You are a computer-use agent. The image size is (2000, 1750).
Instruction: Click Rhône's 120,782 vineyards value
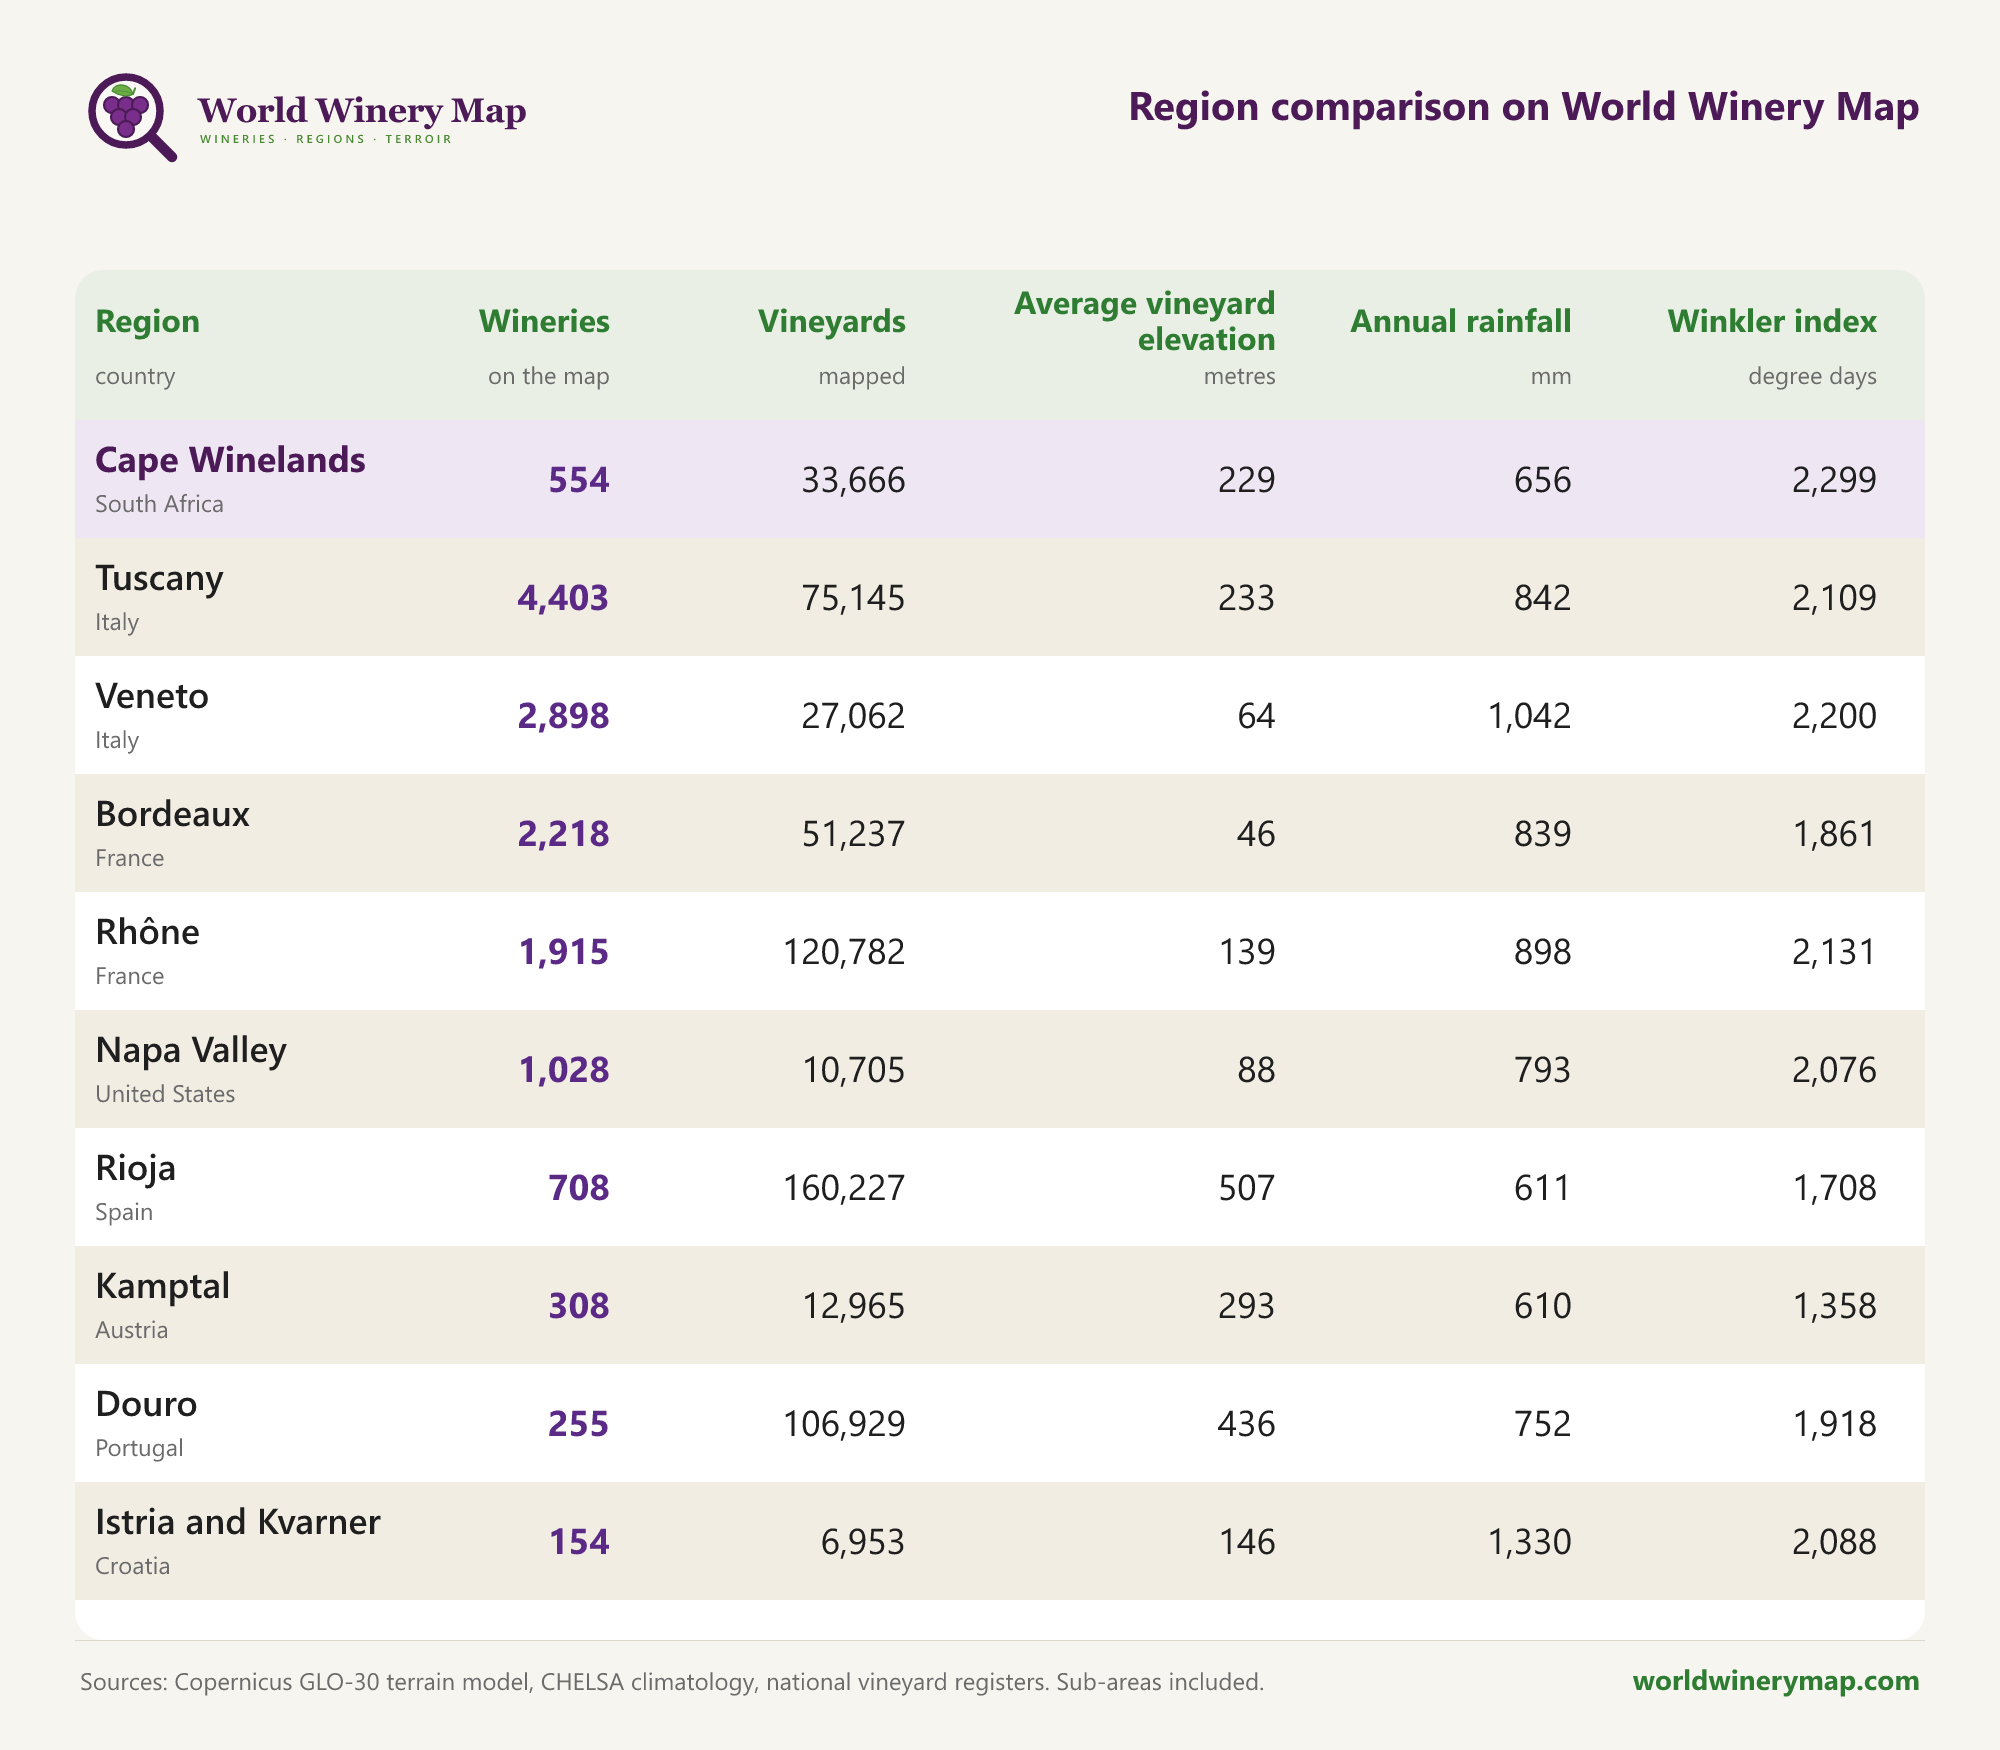point(844,952)
